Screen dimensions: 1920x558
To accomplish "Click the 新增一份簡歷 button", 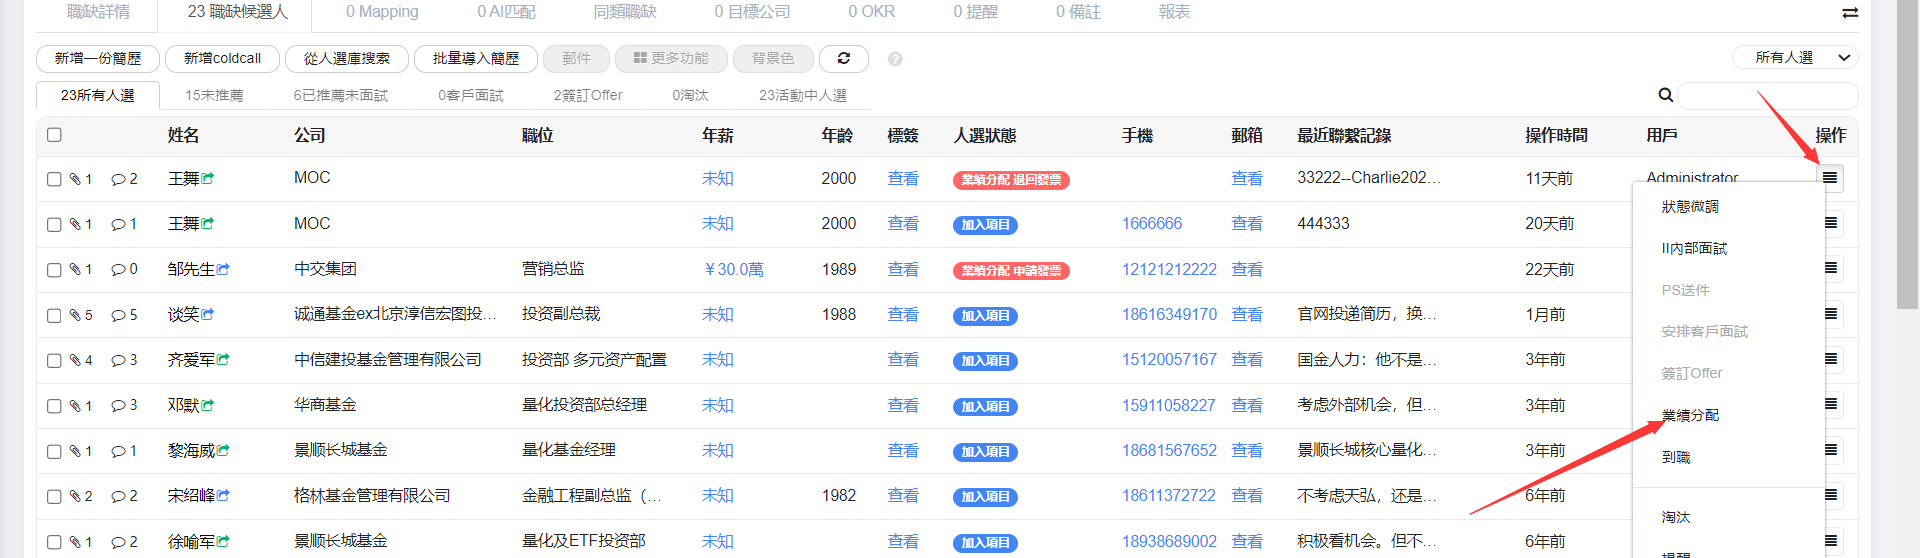I will (98, 59).
